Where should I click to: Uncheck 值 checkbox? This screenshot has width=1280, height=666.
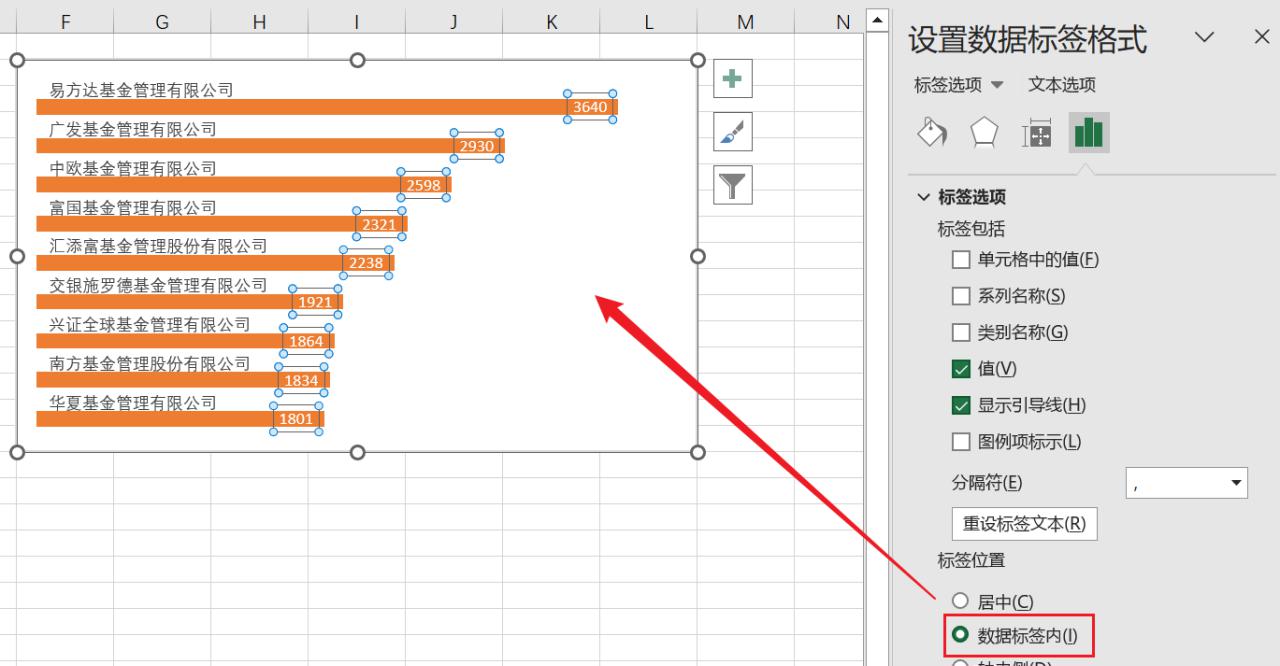click(x=961, y=369)
